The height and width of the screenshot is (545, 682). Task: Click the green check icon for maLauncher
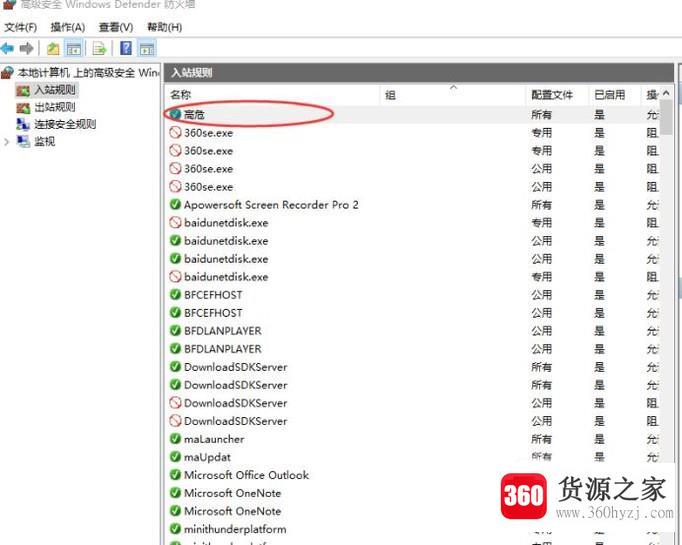pos(175,439)
